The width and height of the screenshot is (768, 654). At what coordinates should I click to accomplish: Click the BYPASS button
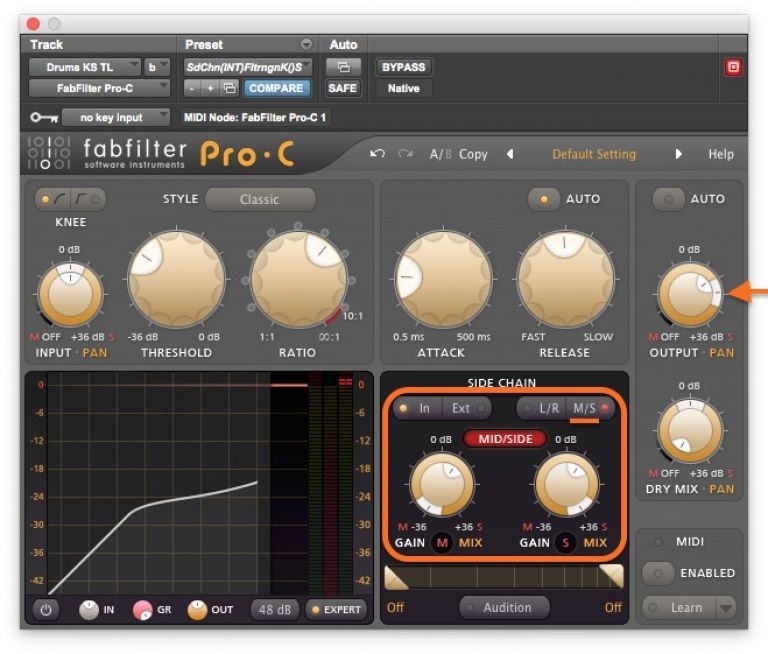[x=404, y=67]
